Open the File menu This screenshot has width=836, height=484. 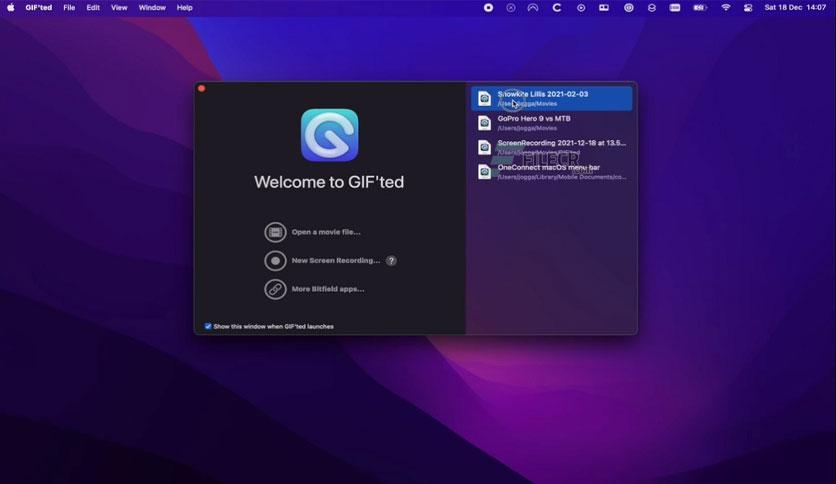[x=69, y=7]
